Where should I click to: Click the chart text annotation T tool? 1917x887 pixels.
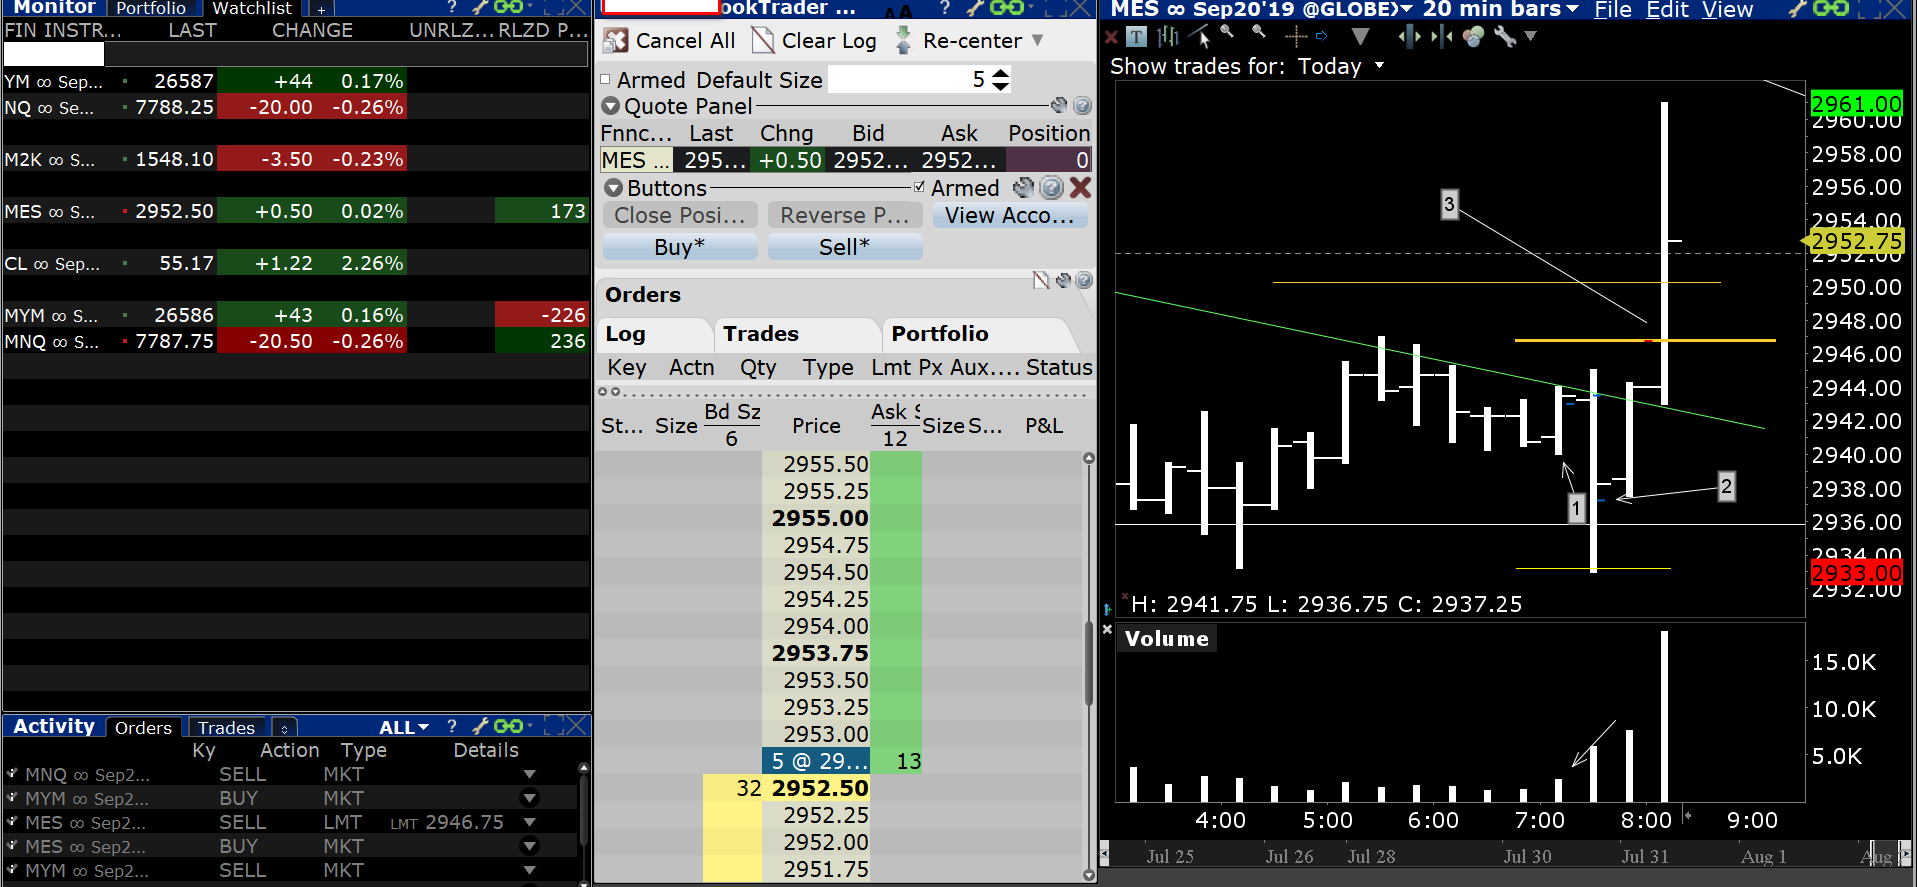1137,37
